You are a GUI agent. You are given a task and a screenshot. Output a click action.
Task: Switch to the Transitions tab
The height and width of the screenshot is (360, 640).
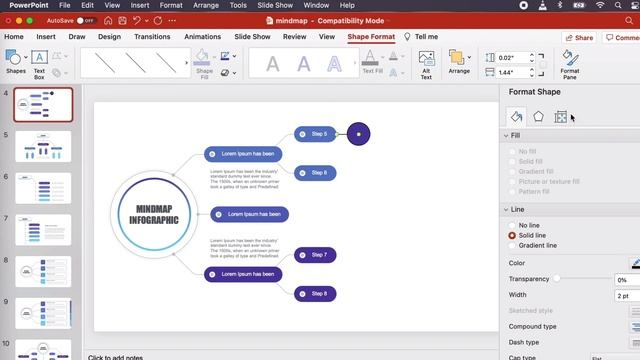pyautogui.click(x=152, y=37)
